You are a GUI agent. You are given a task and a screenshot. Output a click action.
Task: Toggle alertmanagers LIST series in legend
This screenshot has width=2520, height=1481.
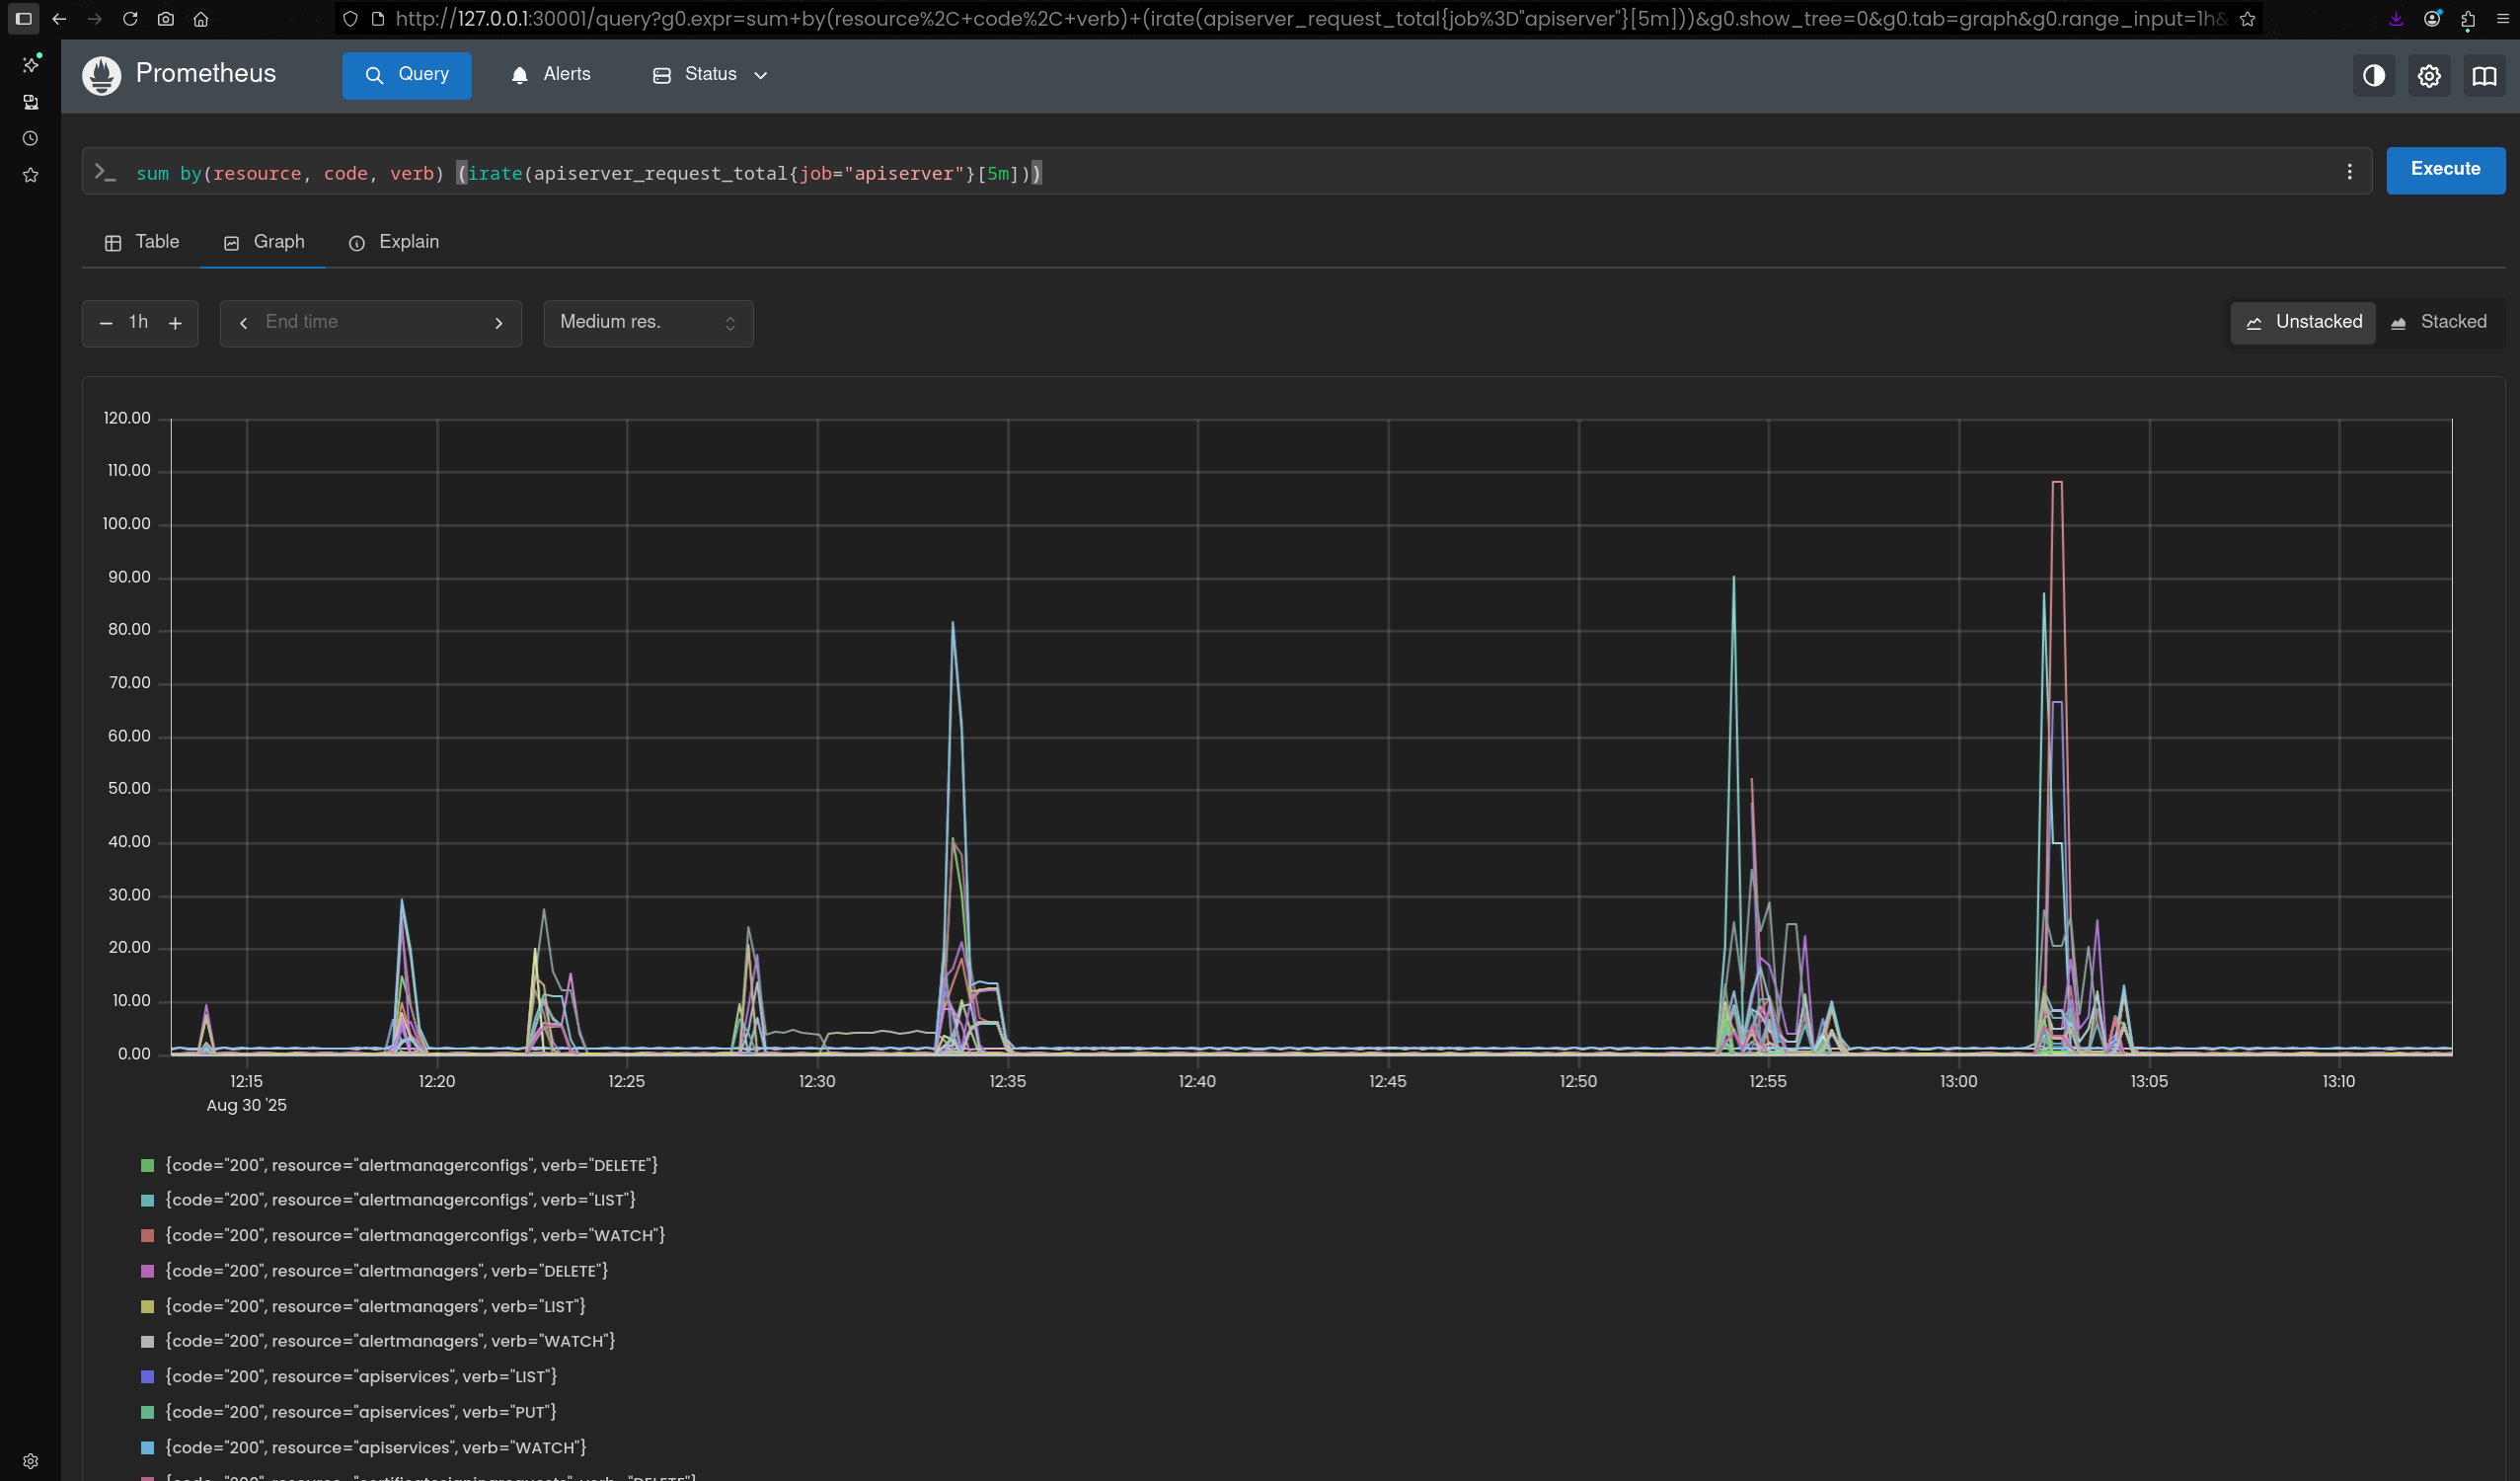coord(364,1306)
